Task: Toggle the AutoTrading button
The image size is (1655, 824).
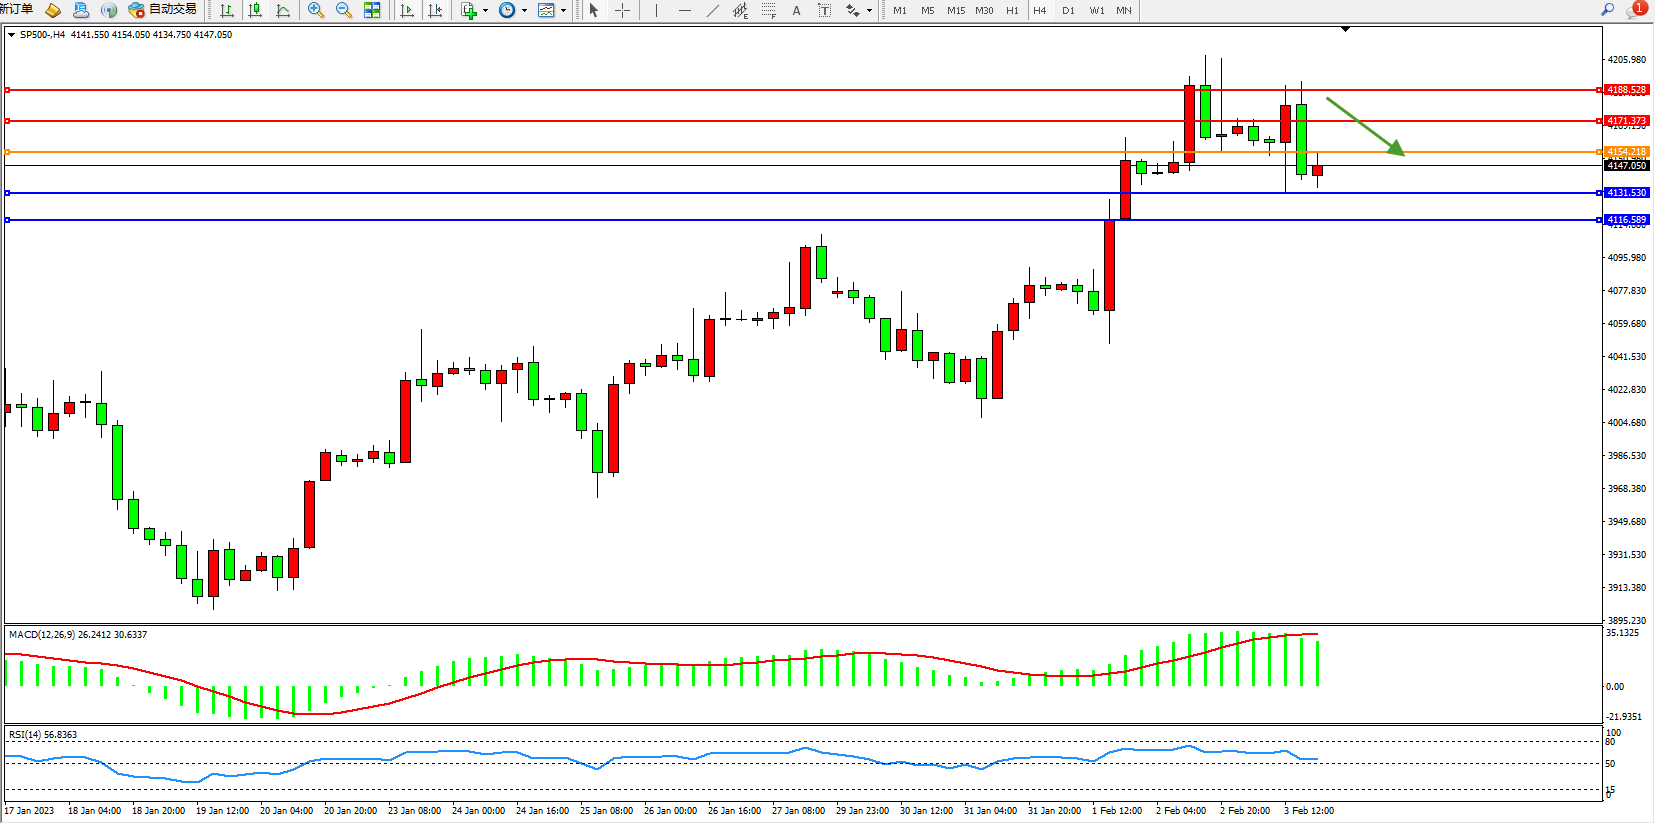Action: point(163,10)
